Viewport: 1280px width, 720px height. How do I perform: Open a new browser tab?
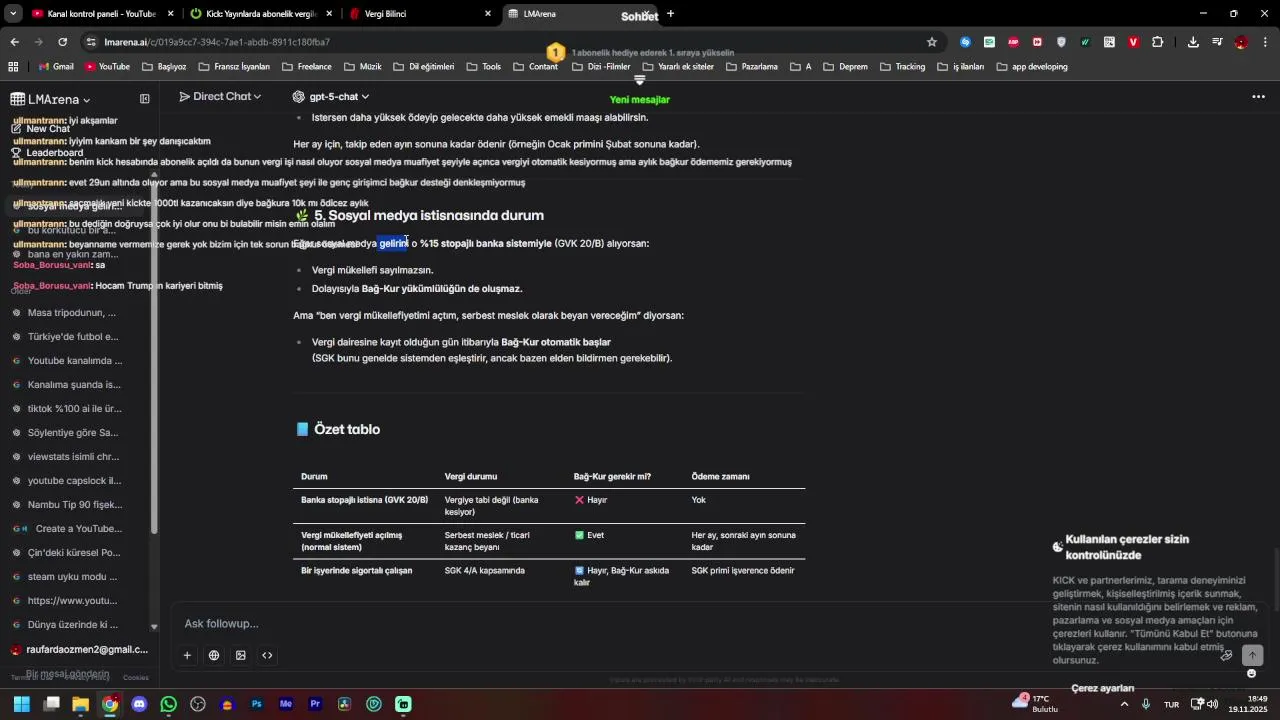click(670, 14)
